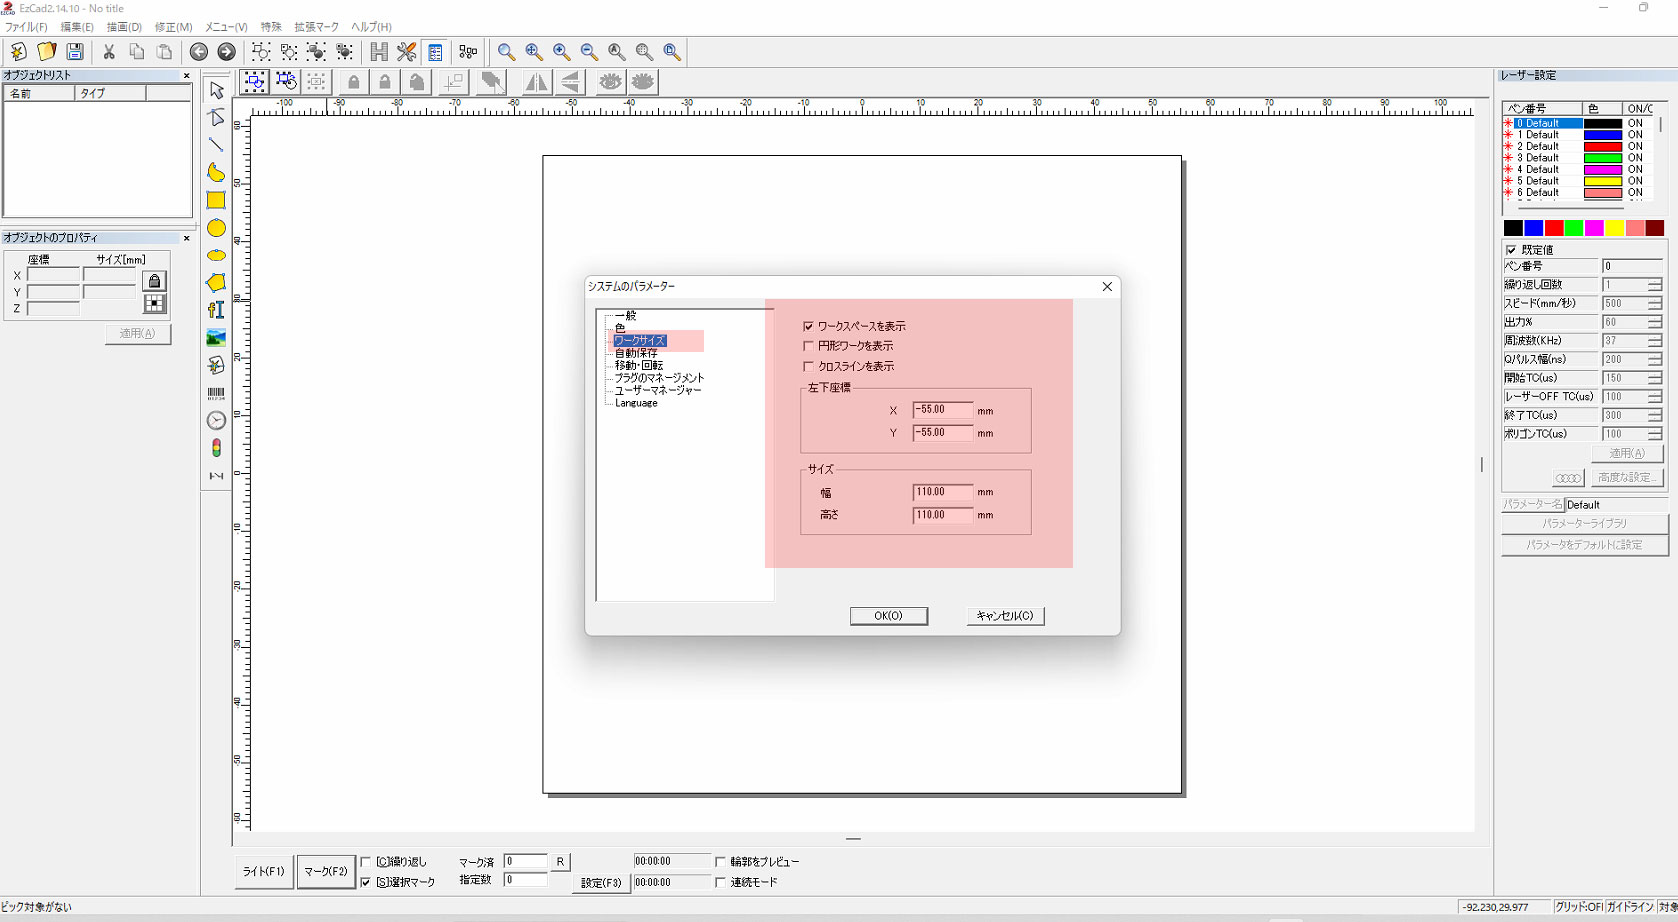Open the ファイル(F) menu
Image resolution: width=1678 pixels, height=922 pixels.
pos(26,27)
